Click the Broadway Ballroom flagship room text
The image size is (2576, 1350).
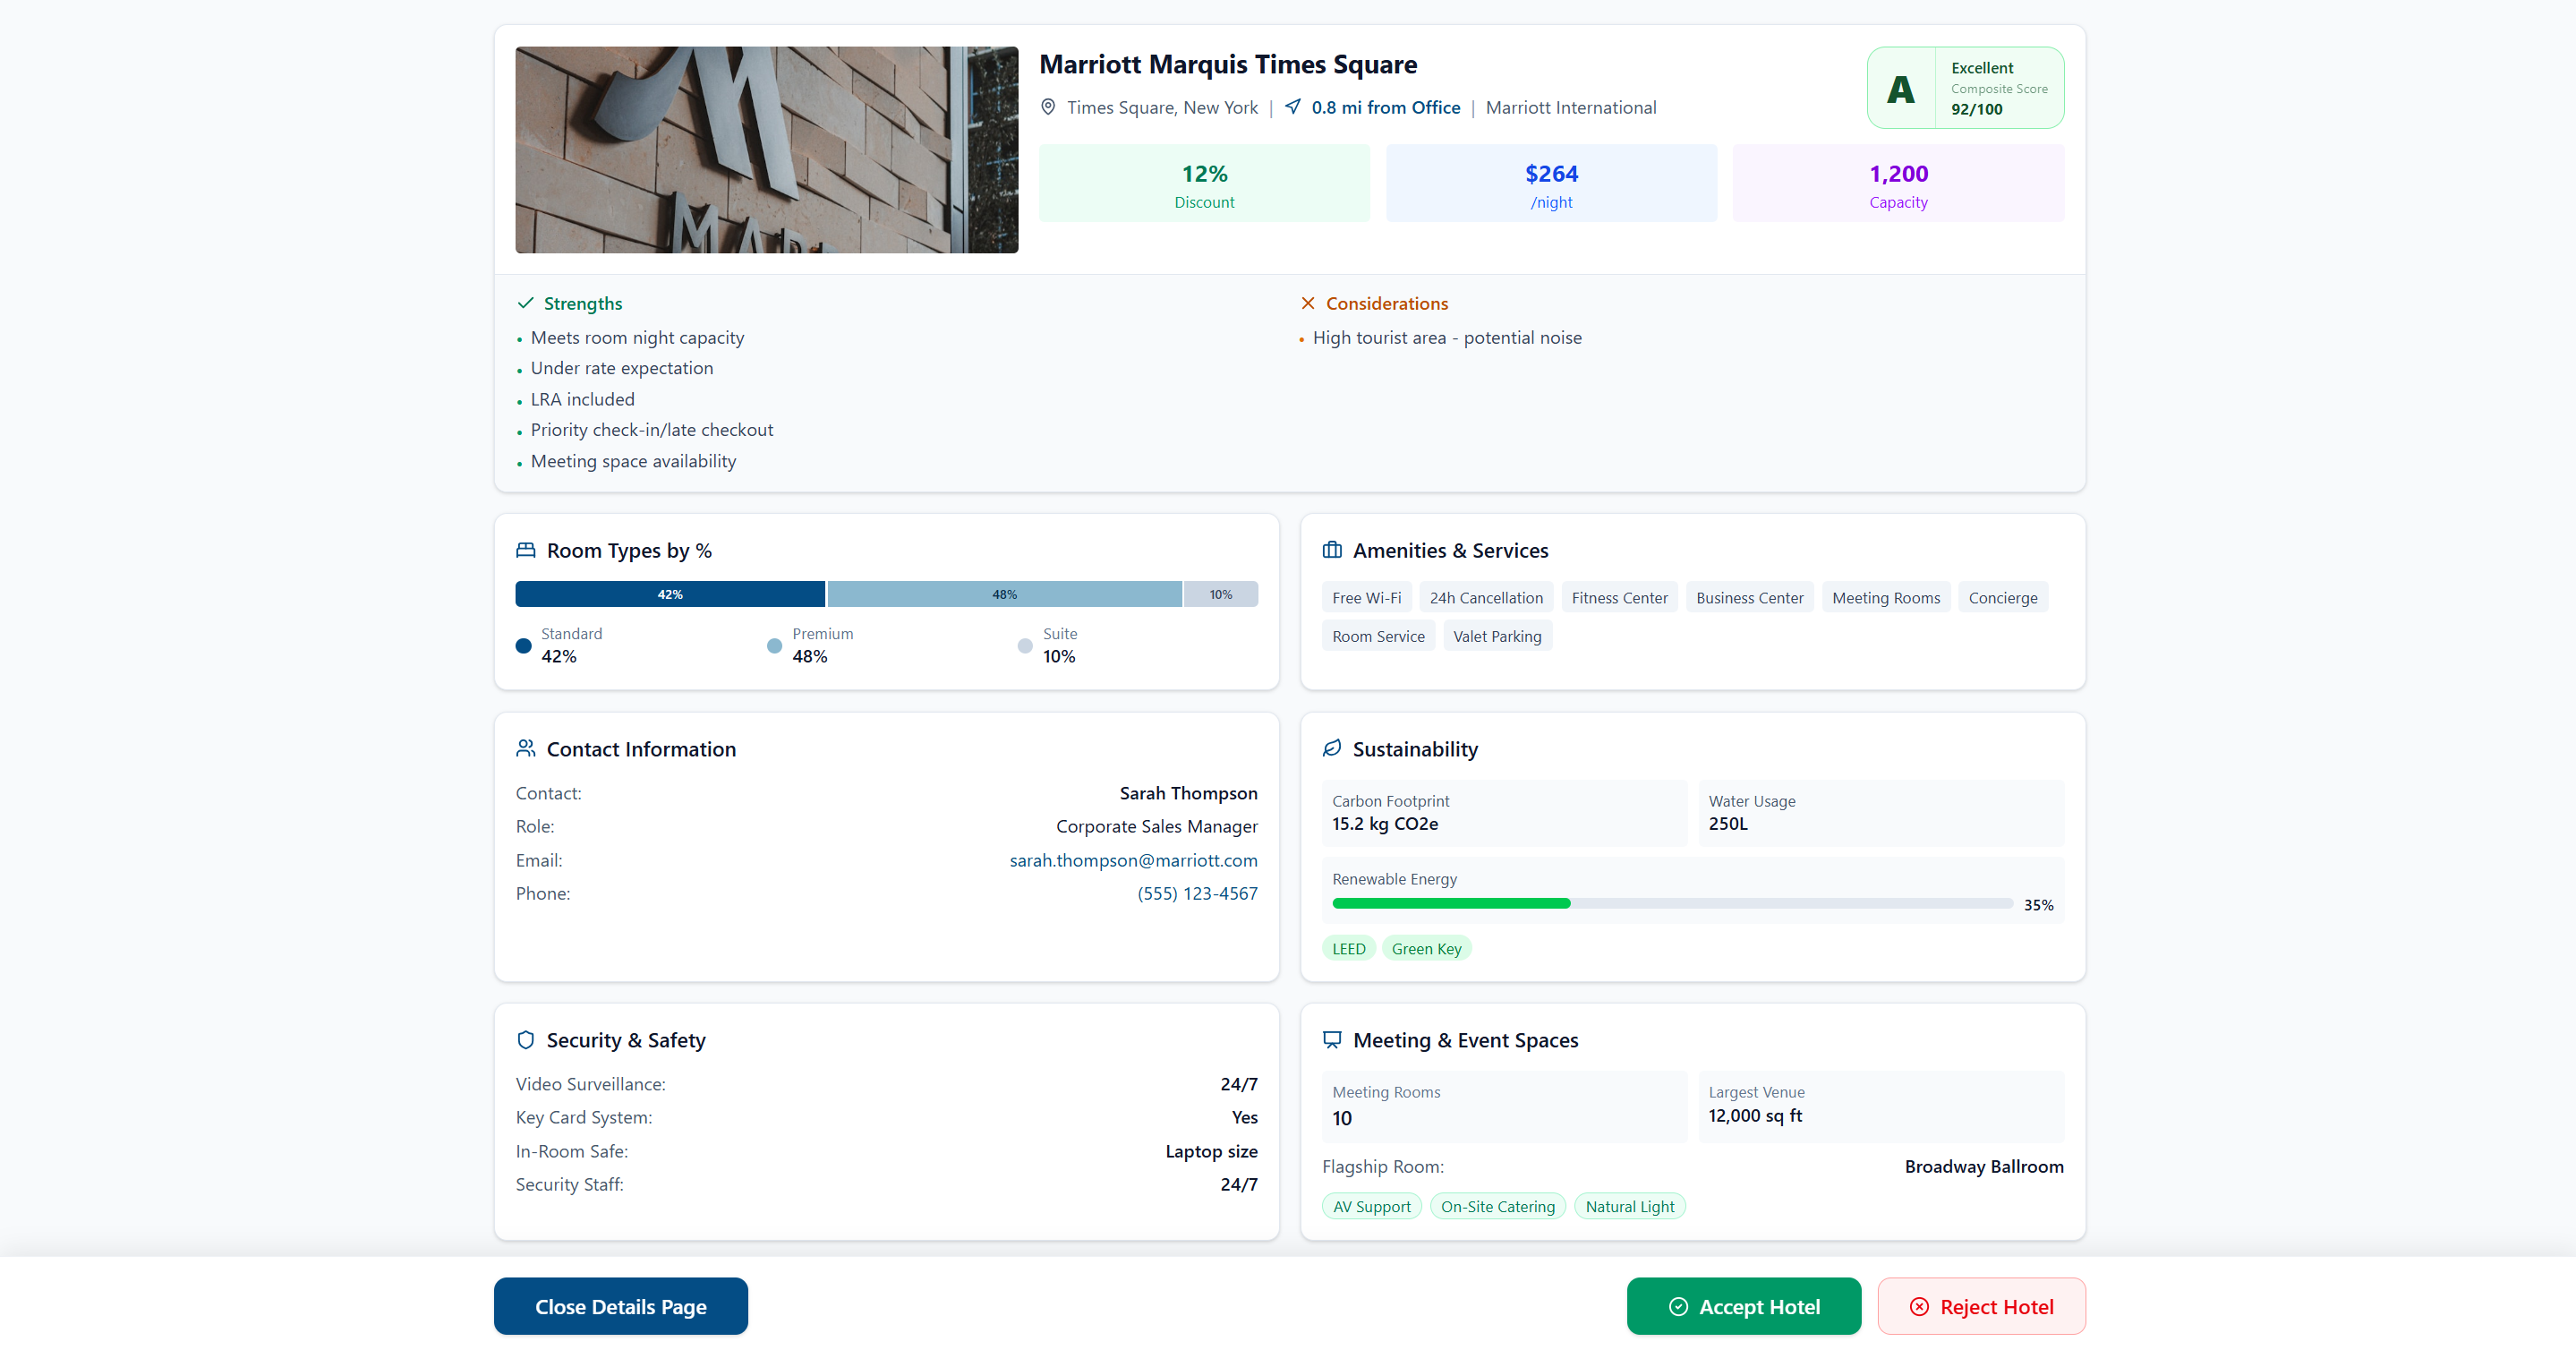coord(1984,1166)
